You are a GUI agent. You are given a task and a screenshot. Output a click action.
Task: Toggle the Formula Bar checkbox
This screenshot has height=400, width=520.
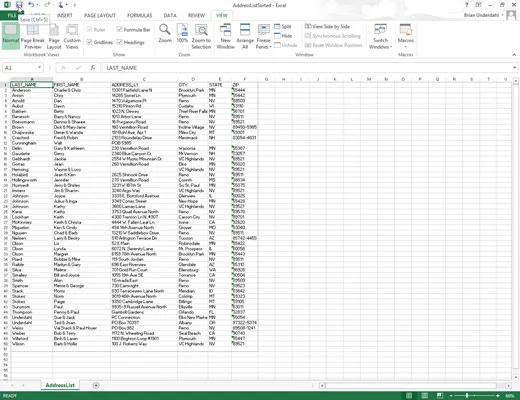click(x=119, y=29)
